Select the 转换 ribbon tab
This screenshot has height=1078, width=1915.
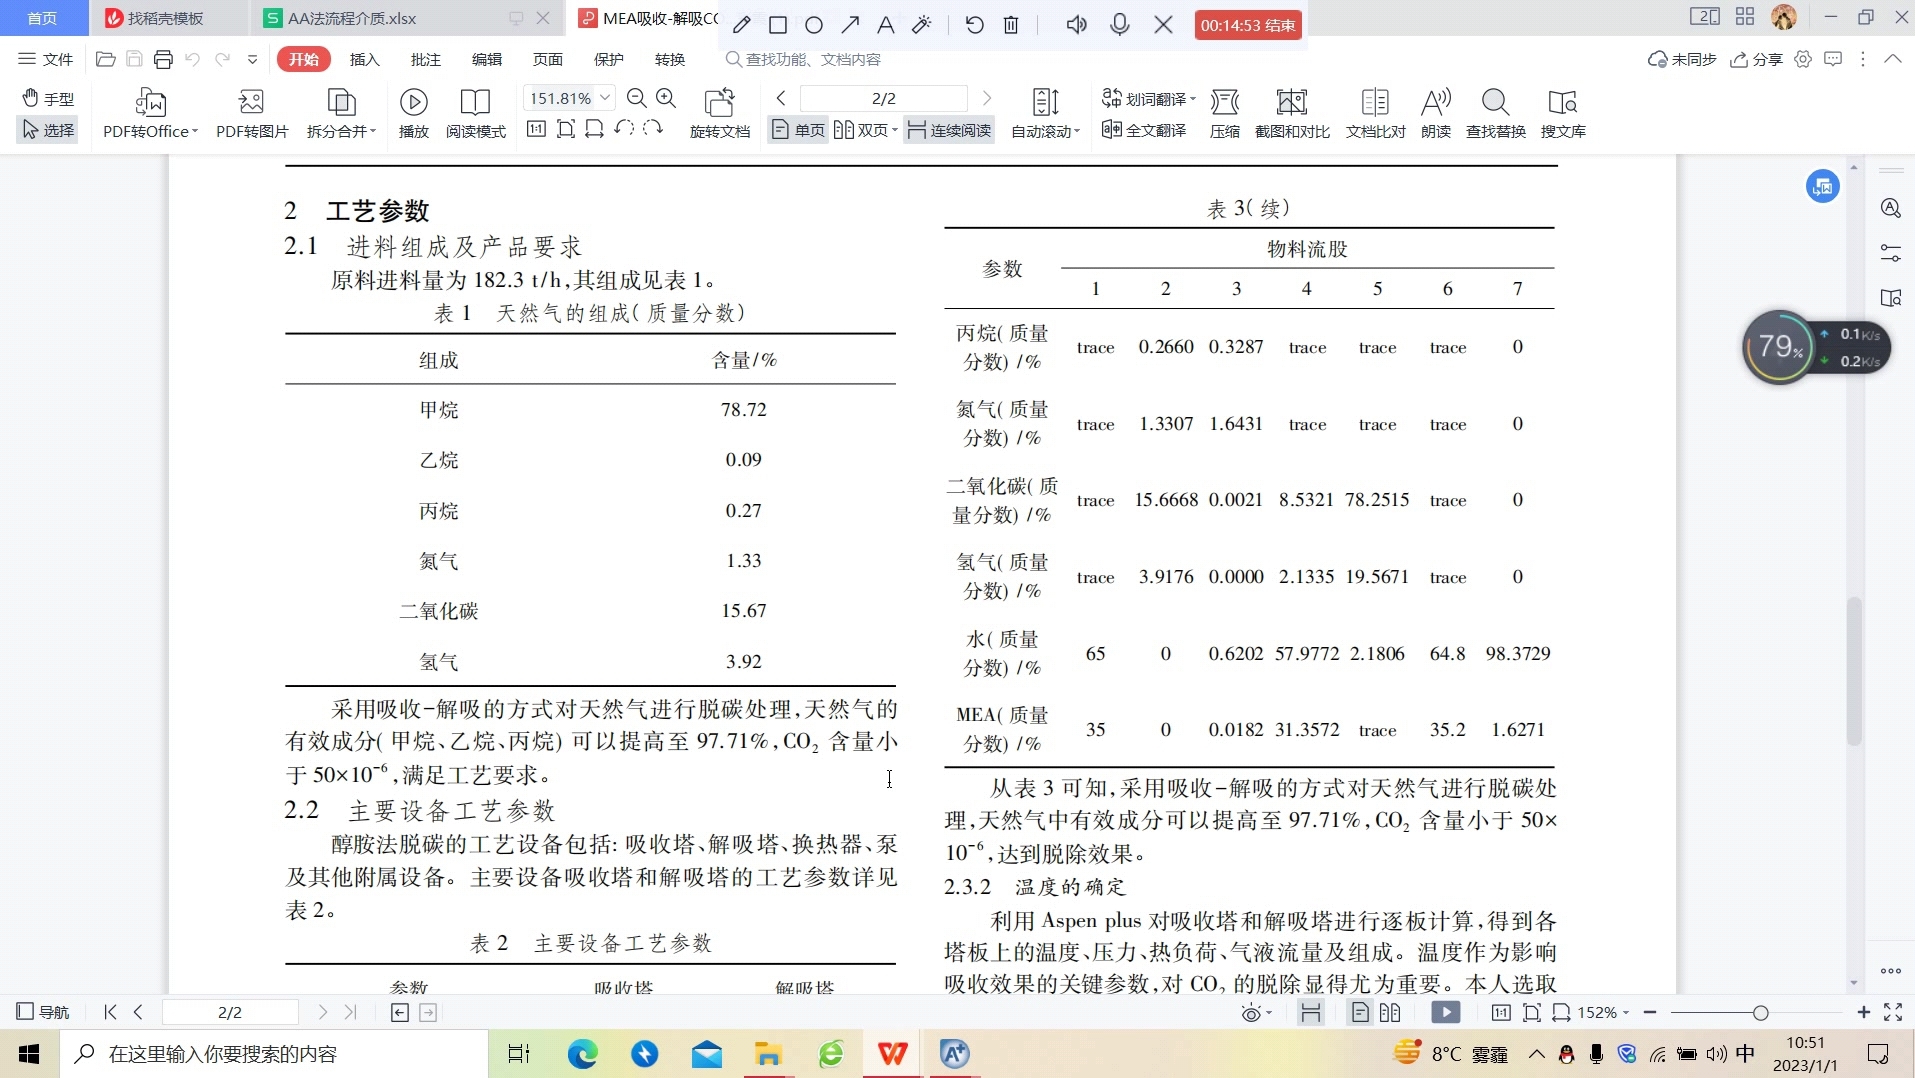[670, 59]
